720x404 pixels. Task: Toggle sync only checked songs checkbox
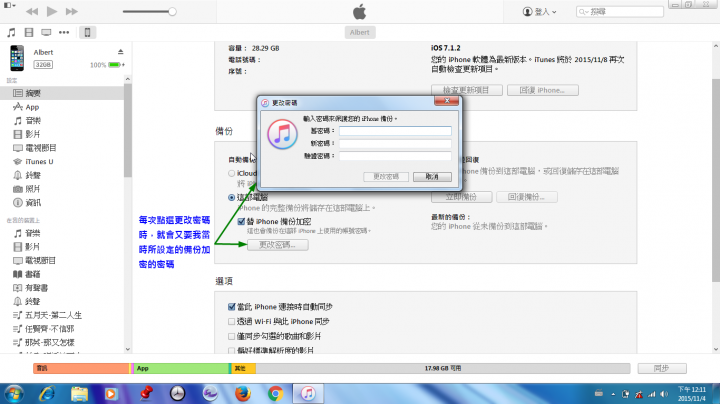(x=232, y=336)
